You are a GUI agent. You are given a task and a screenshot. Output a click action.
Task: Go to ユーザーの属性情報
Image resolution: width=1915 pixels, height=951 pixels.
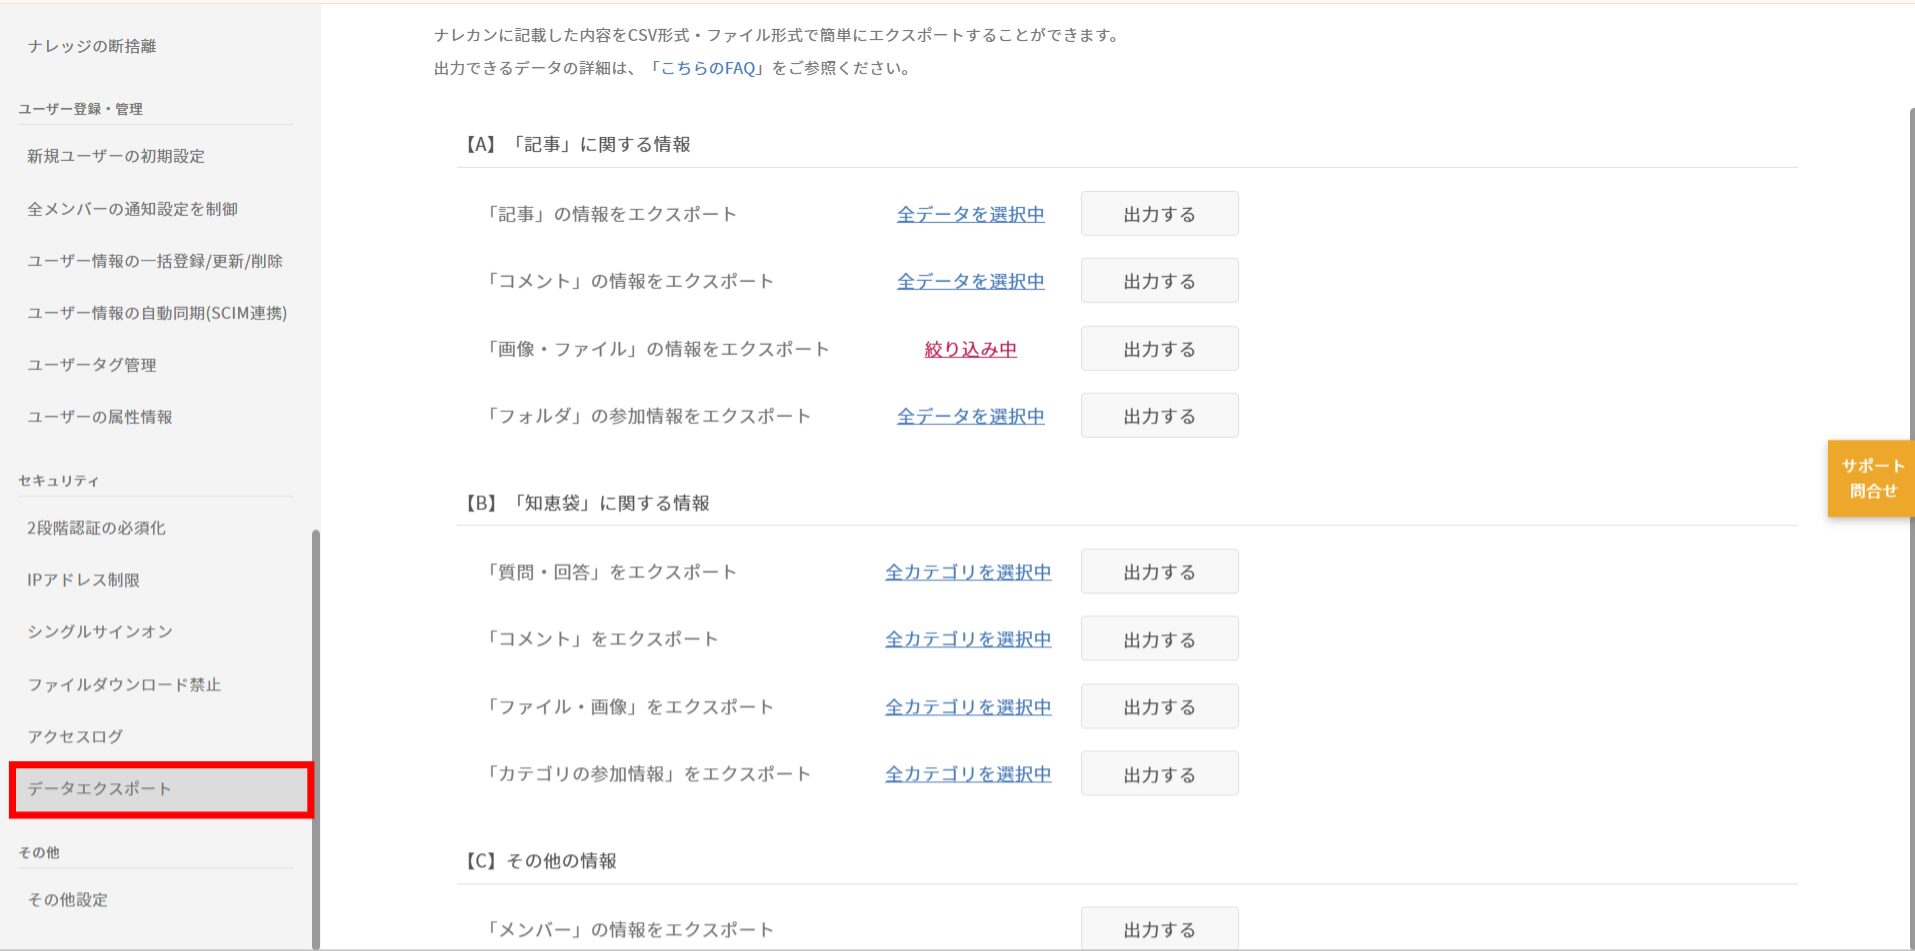pos(100,417)
